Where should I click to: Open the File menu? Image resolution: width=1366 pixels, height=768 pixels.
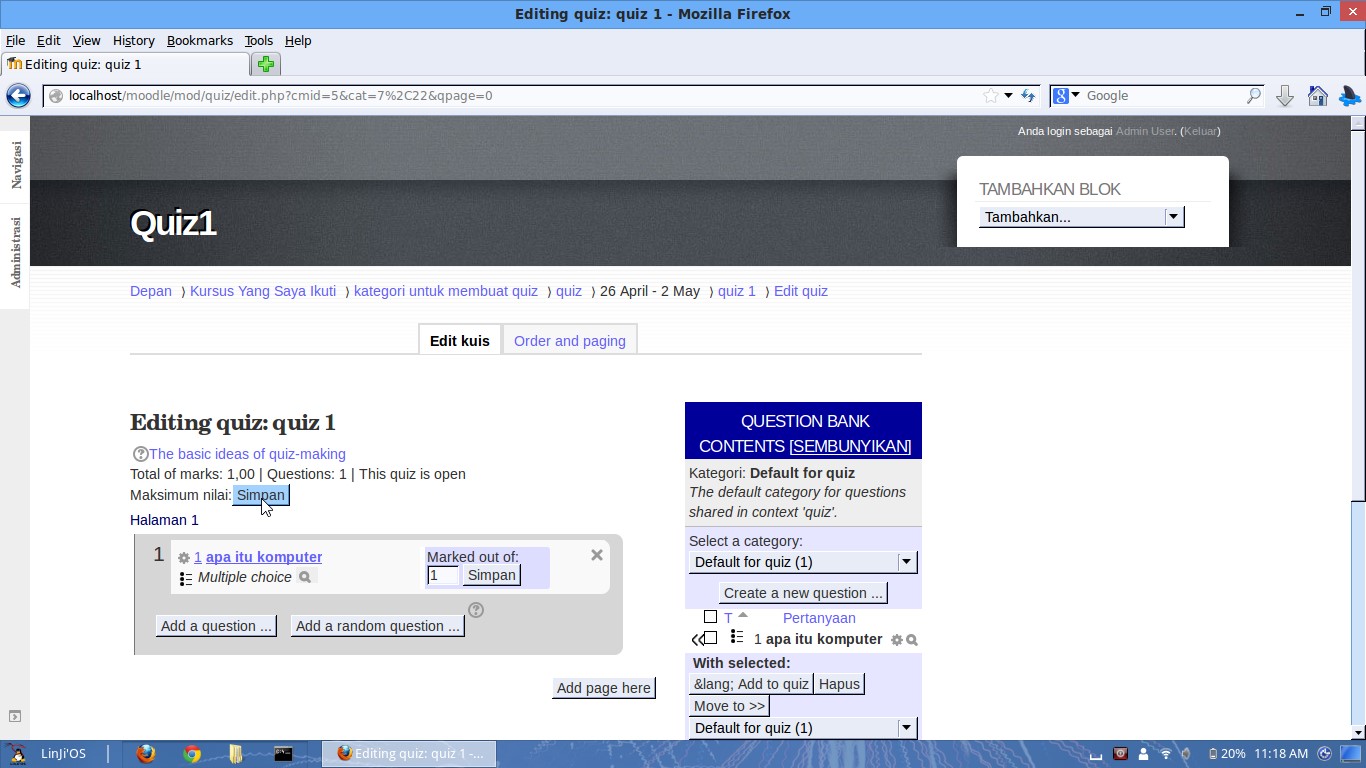pyautogui.click(x=15, y=41)
